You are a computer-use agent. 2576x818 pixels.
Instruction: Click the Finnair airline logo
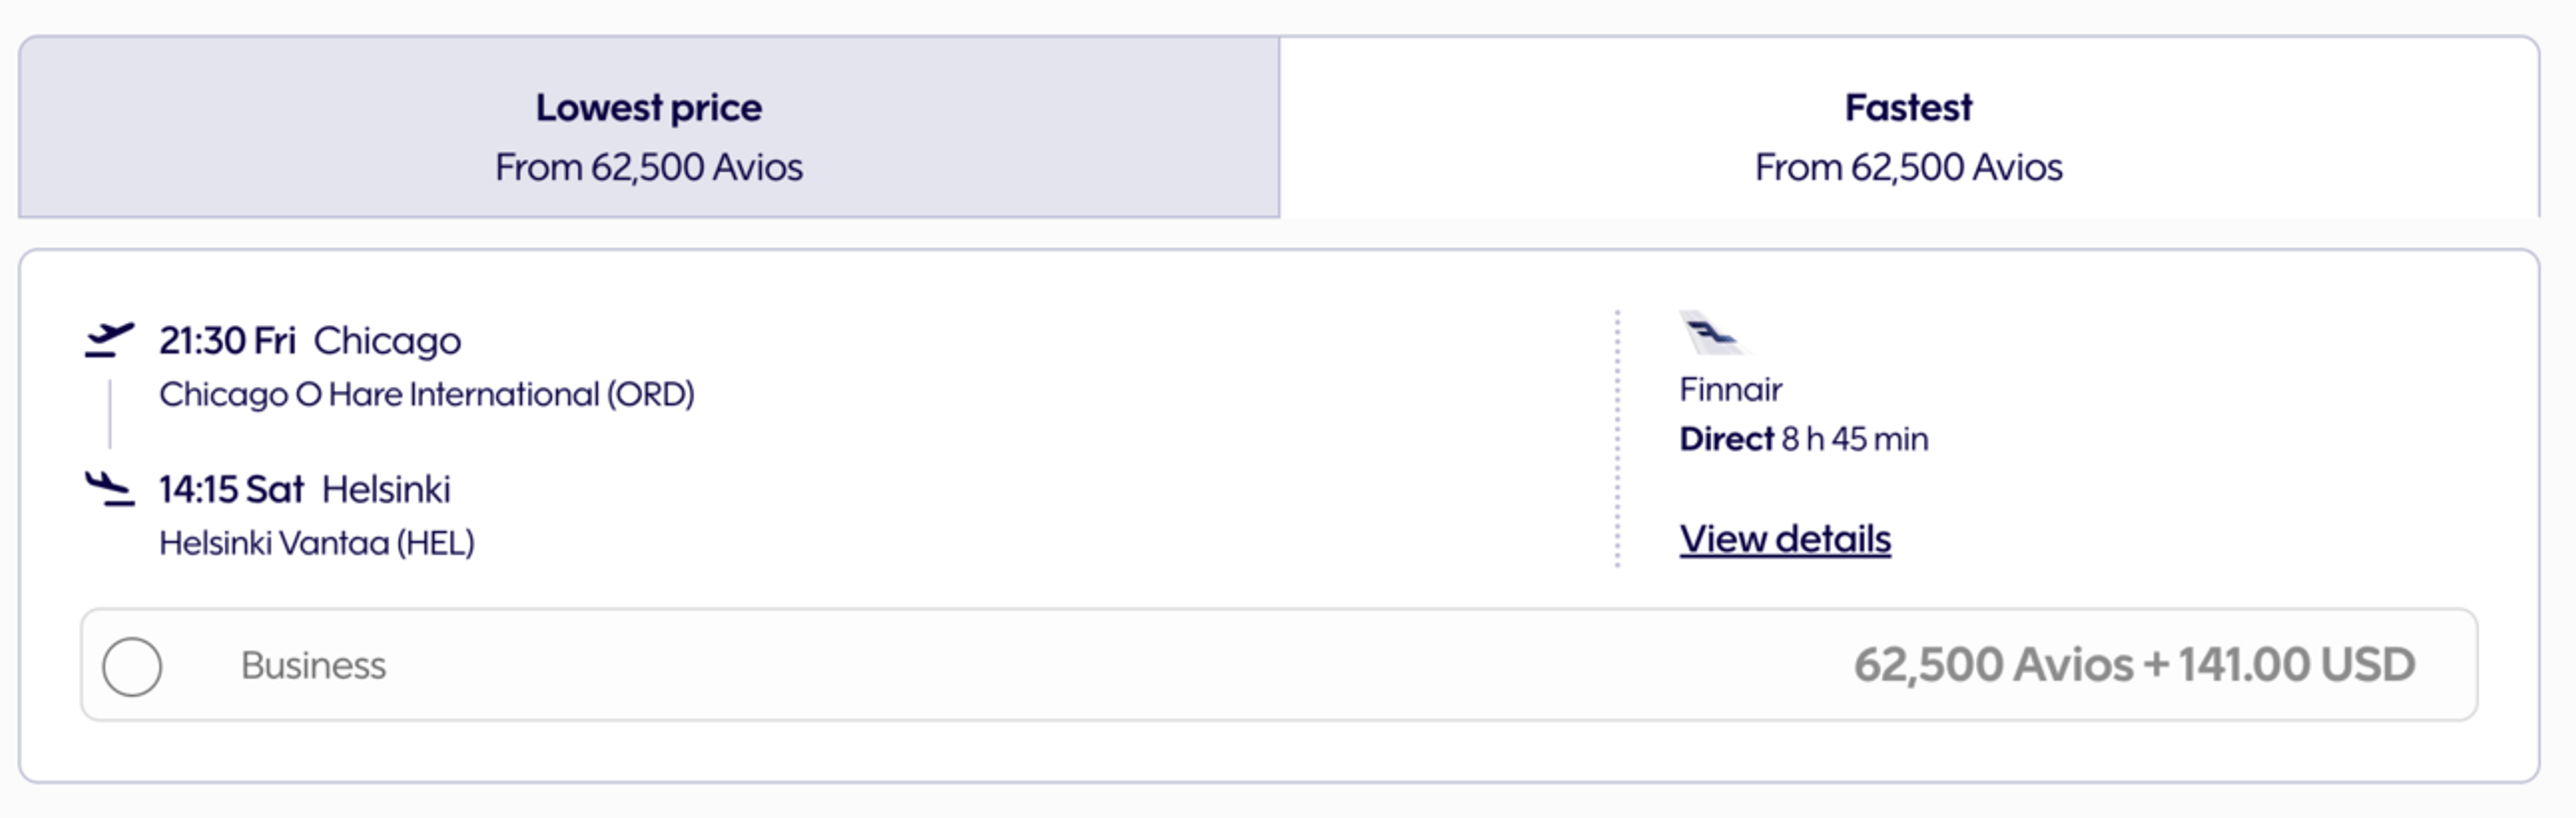[1711, 333]
